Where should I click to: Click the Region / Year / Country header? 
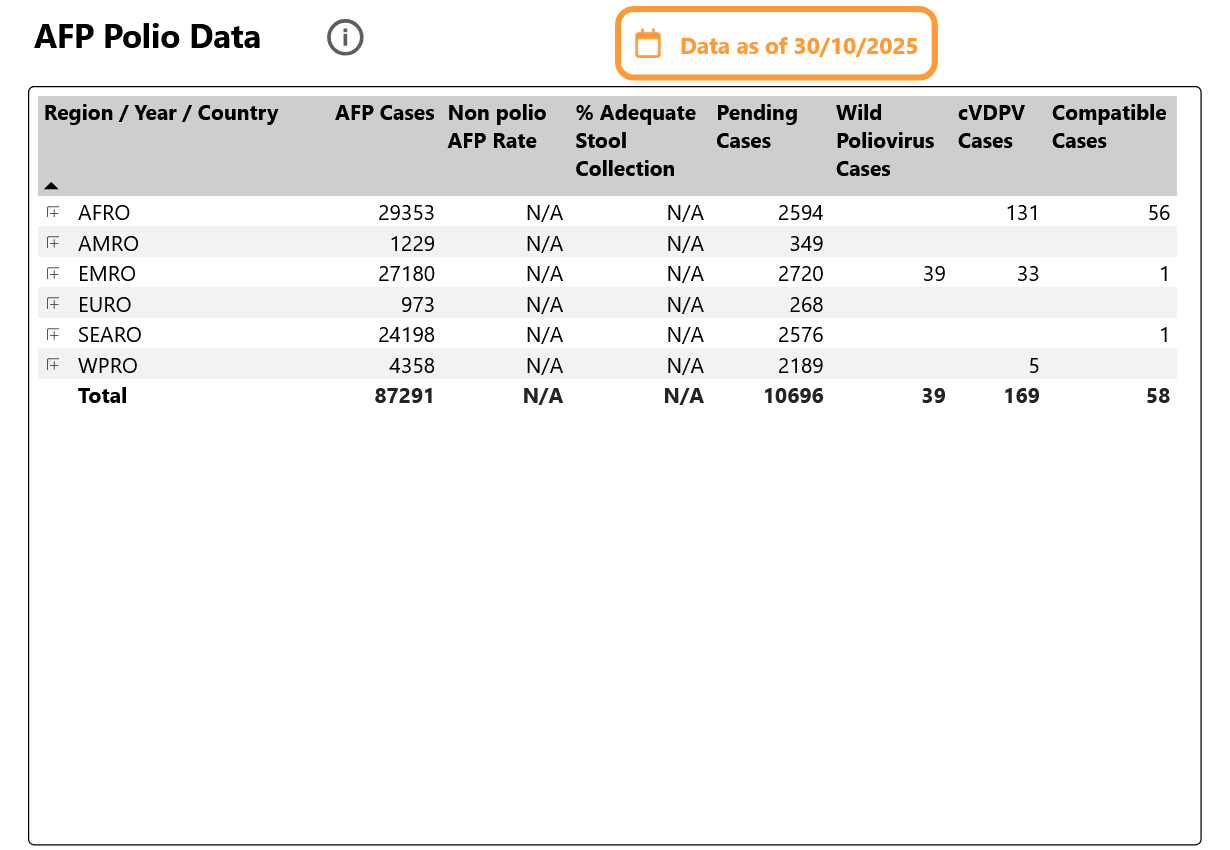click(161, 113)
